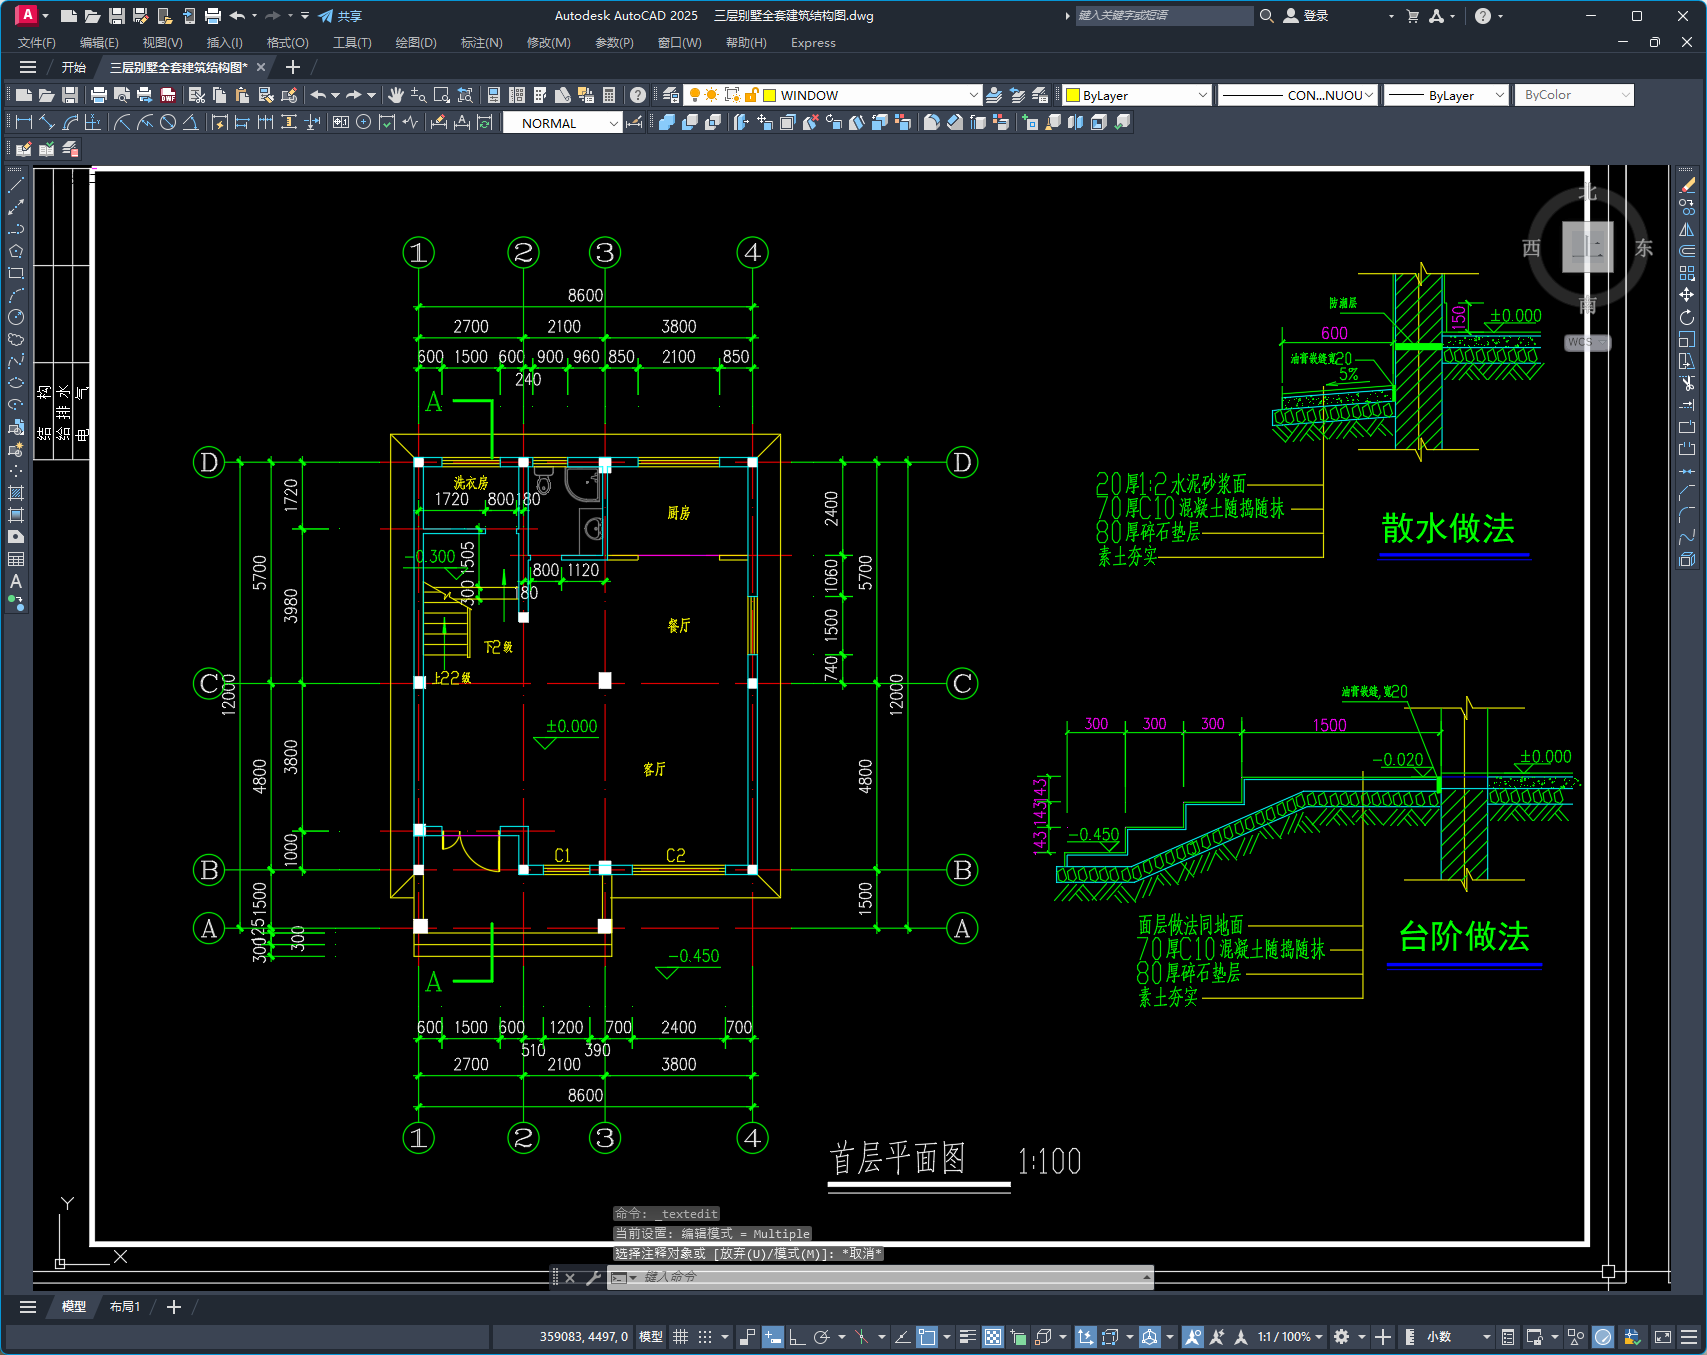Toggle ortho mode in status bar
Image resolution: width=1707 pixels, height=1355 pixels.
coord(797,1337)
